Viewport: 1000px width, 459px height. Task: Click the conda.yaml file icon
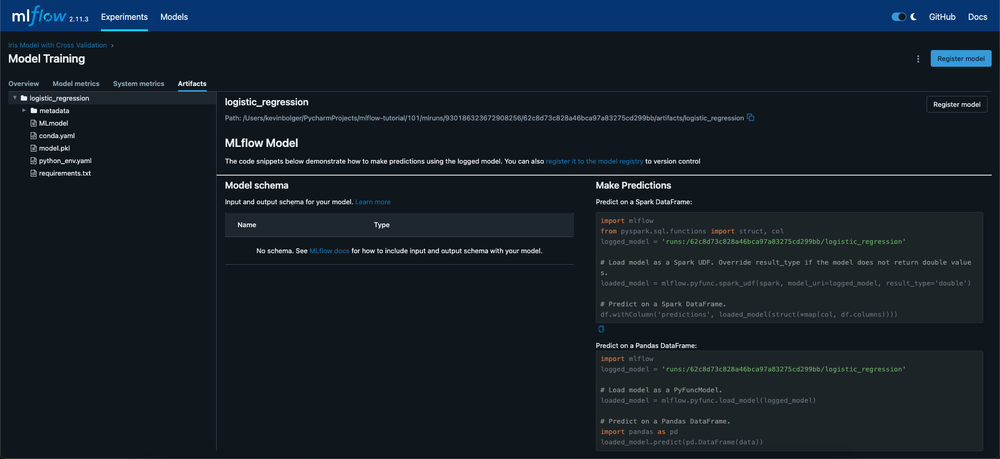pos(34,136)
